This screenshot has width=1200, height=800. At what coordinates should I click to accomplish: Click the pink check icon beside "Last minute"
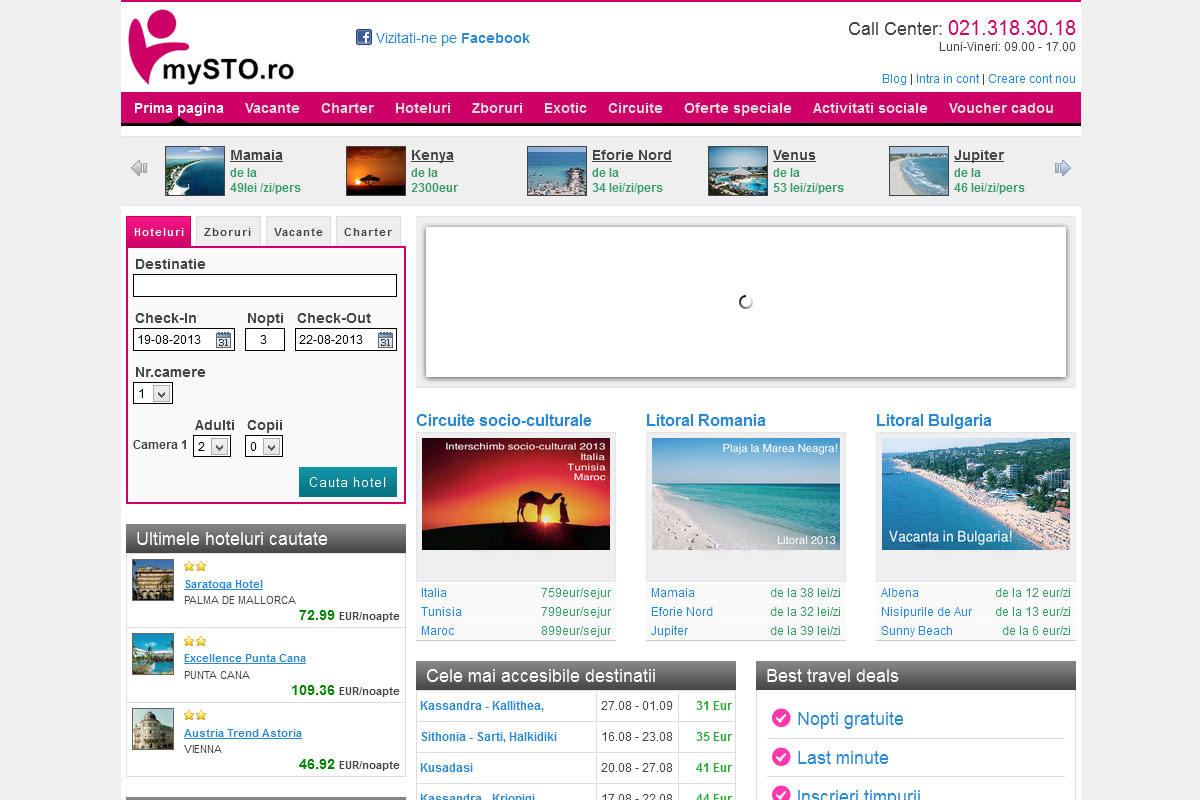tap(781, 757)
